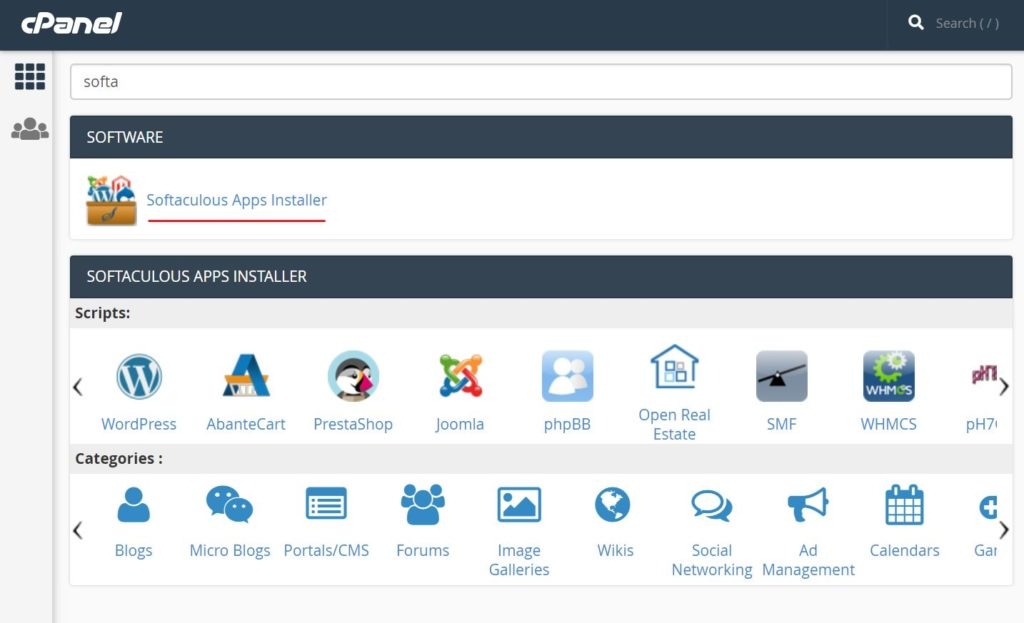Open the AbanteCart script icon

(x=246, y=375)
